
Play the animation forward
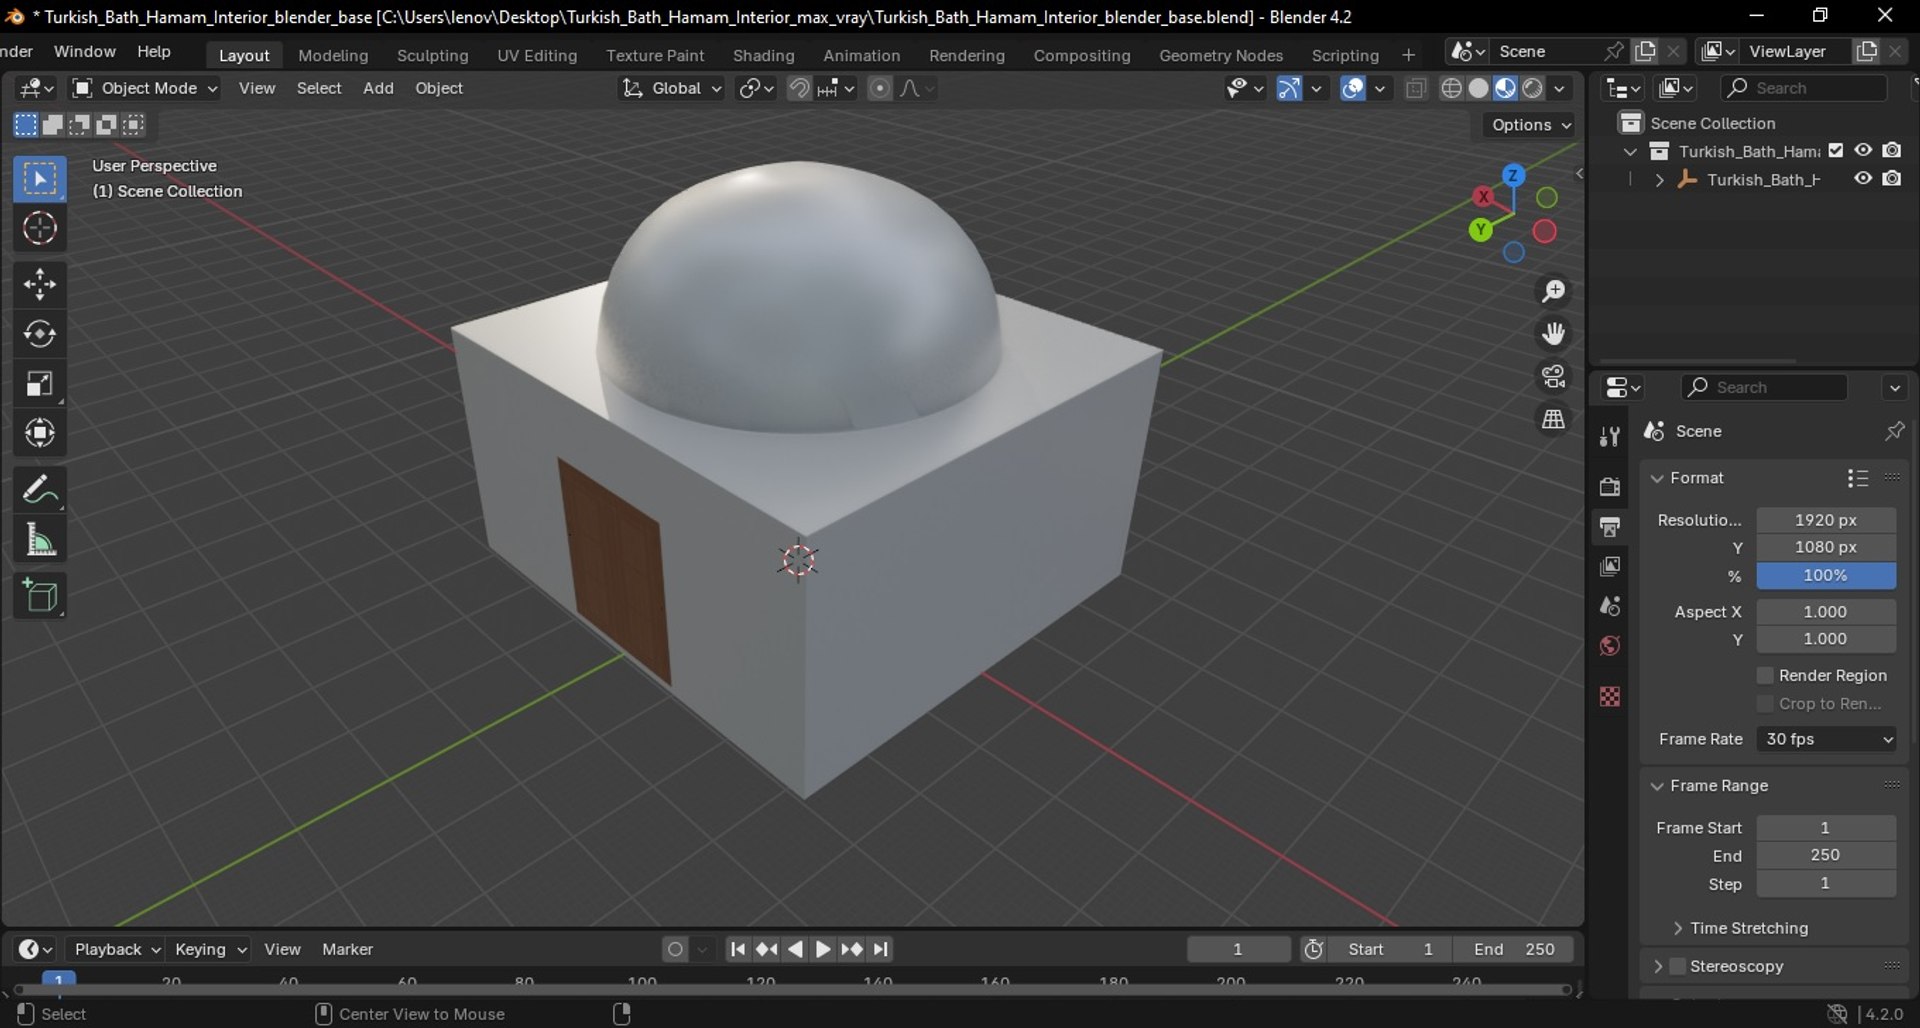click(823, 949)
